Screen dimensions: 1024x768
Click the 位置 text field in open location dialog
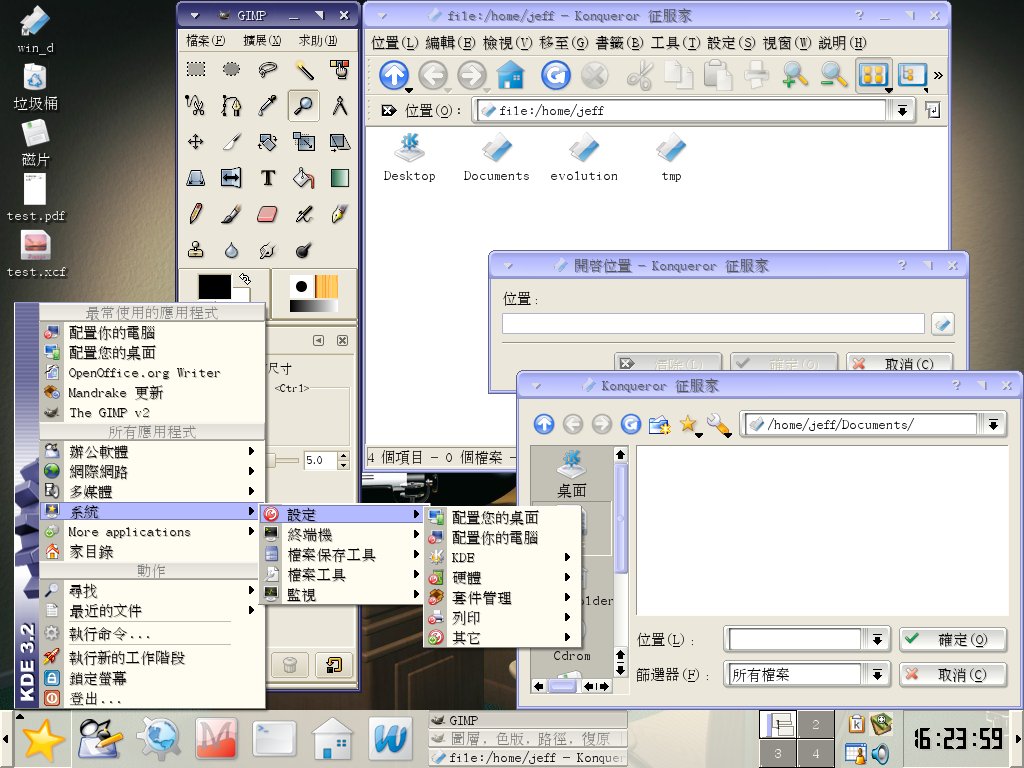pyautogui.click(x=713, y=323)
